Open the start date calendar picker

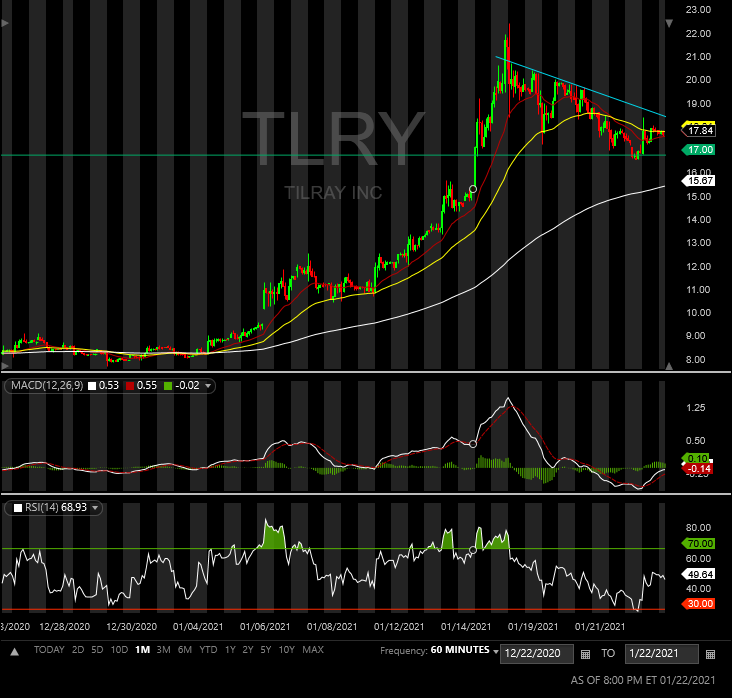tap(585, 654)
